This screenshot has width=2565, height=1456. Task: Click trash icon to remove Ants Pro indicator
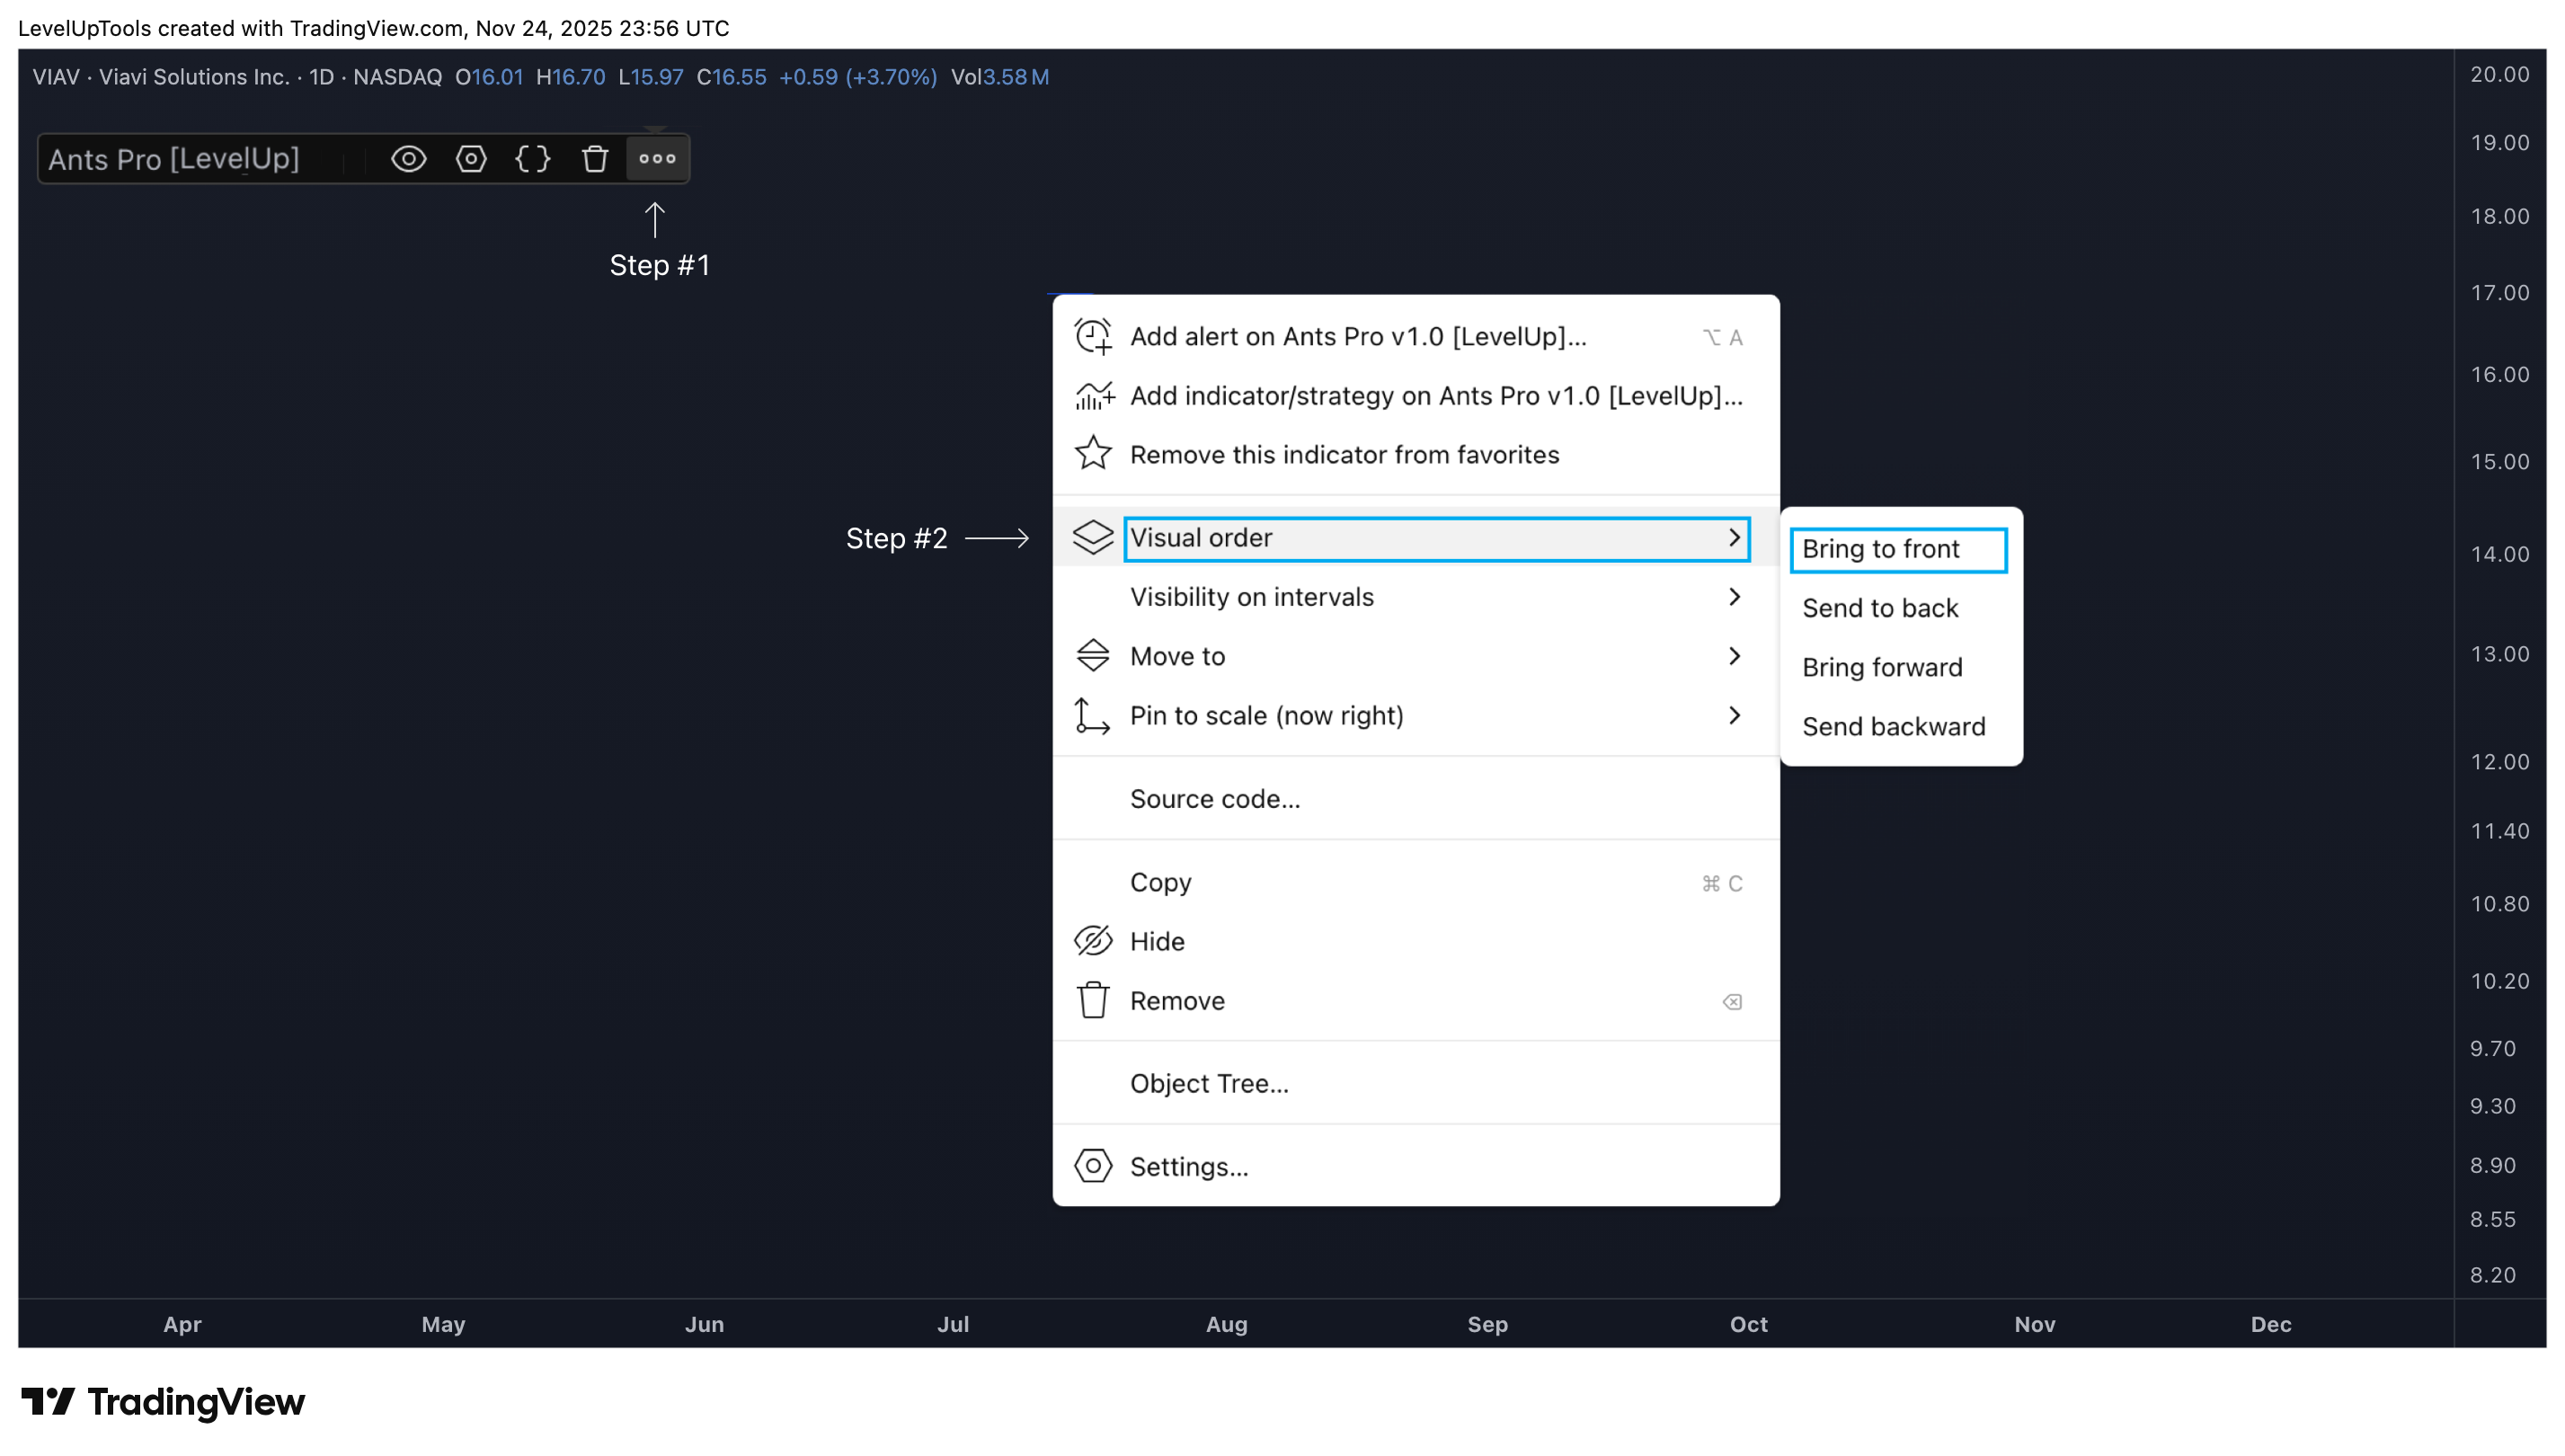pyautogui.click(x=595, y=159)
